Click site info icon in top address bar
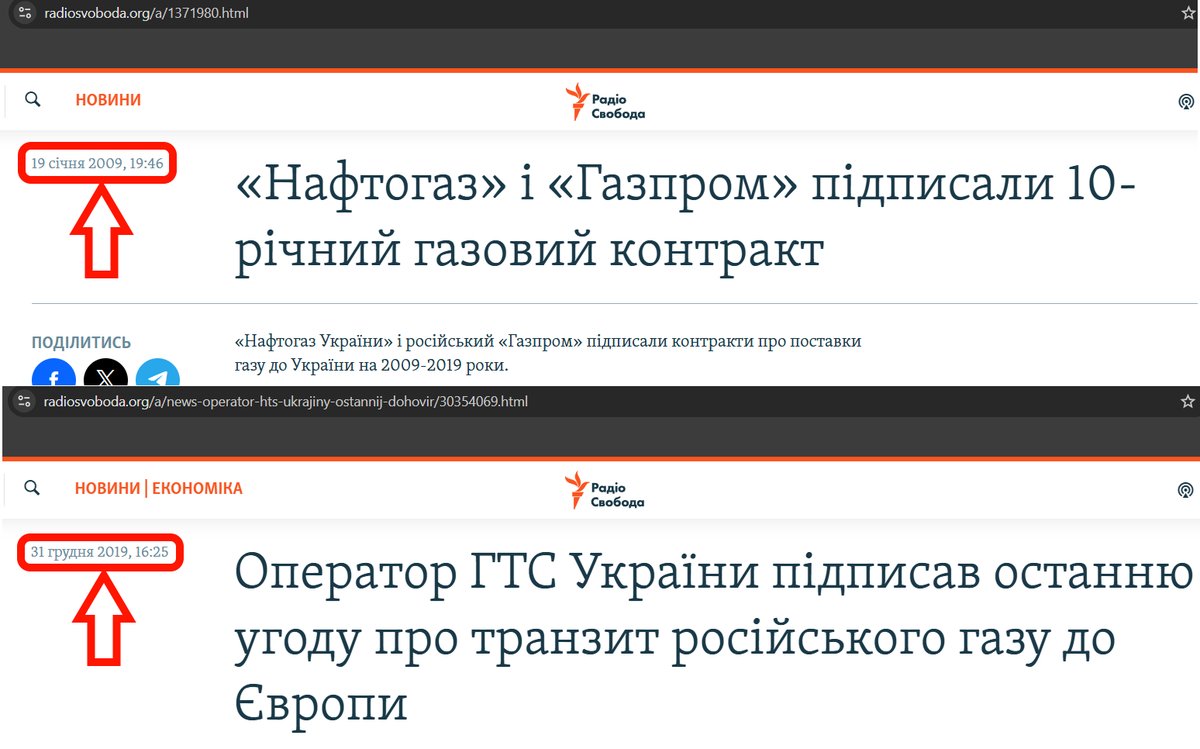 [x=24, y=13]
